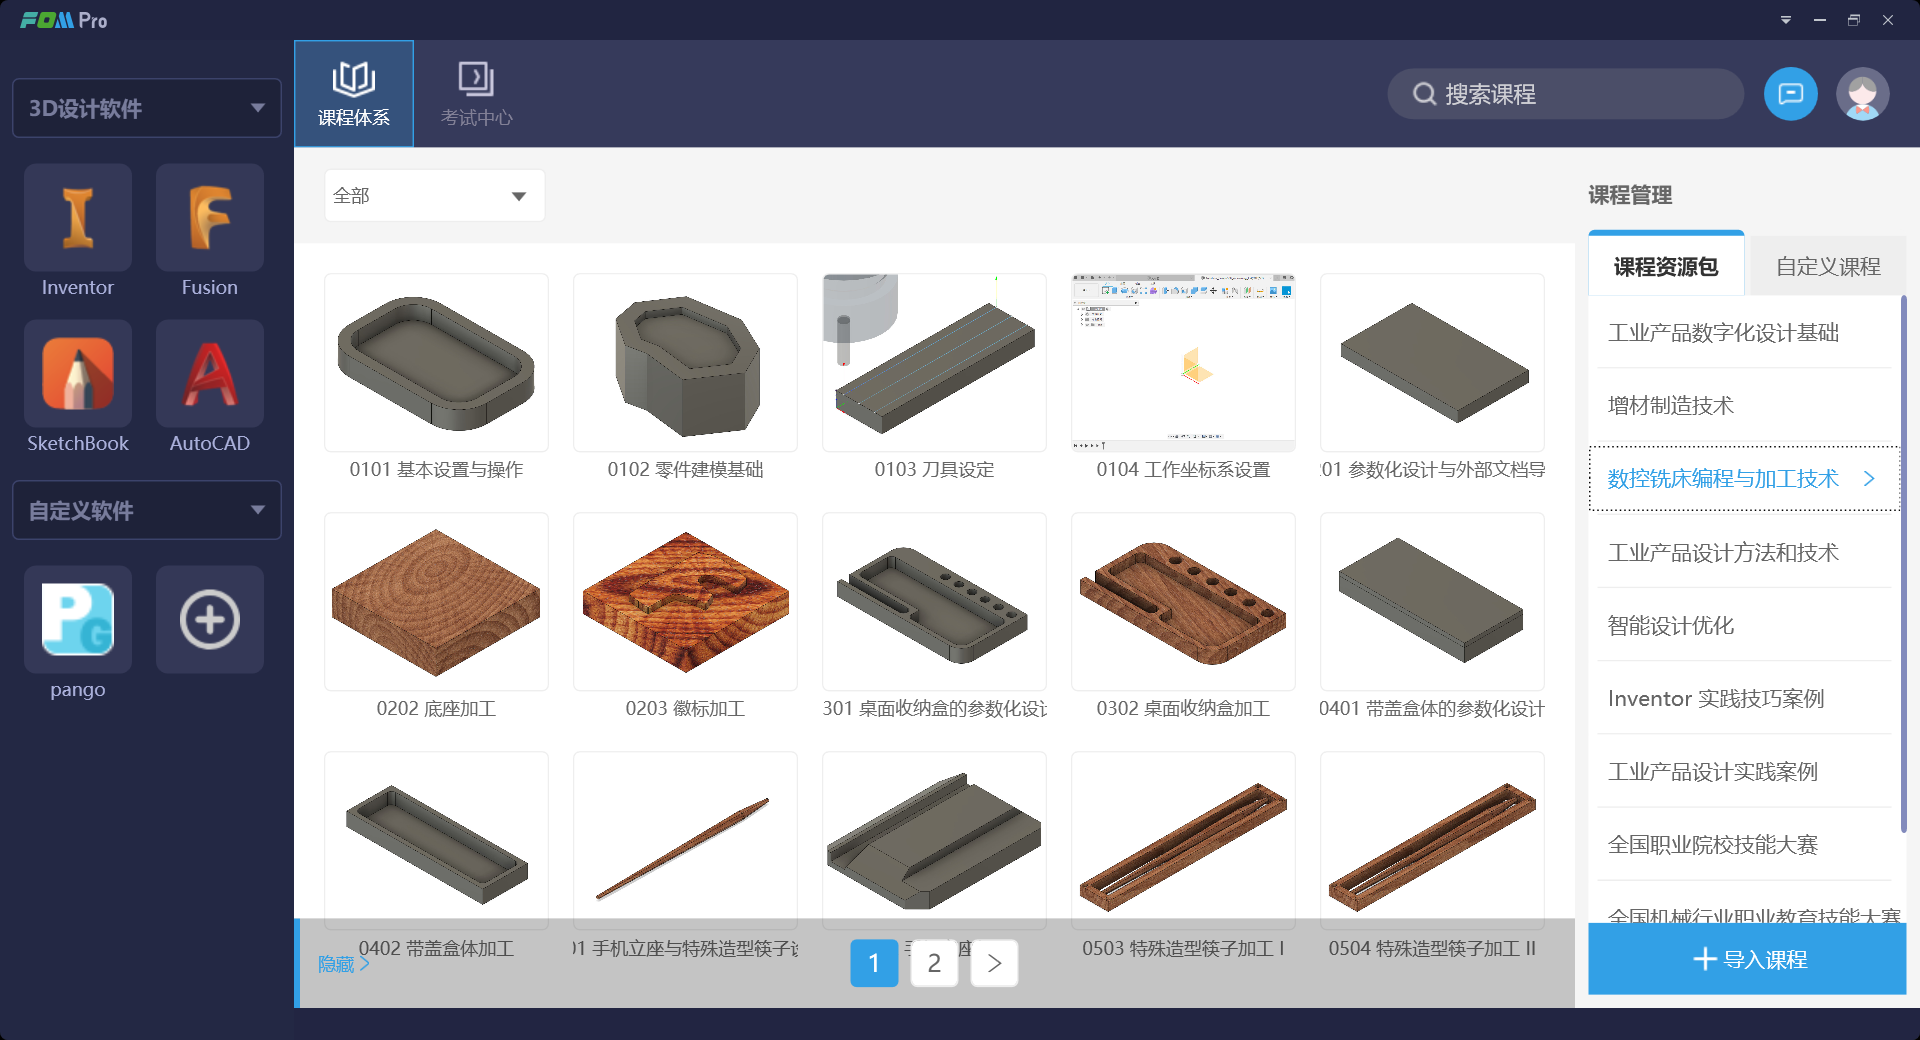Click the FOM Pro logo

[64, 20]
